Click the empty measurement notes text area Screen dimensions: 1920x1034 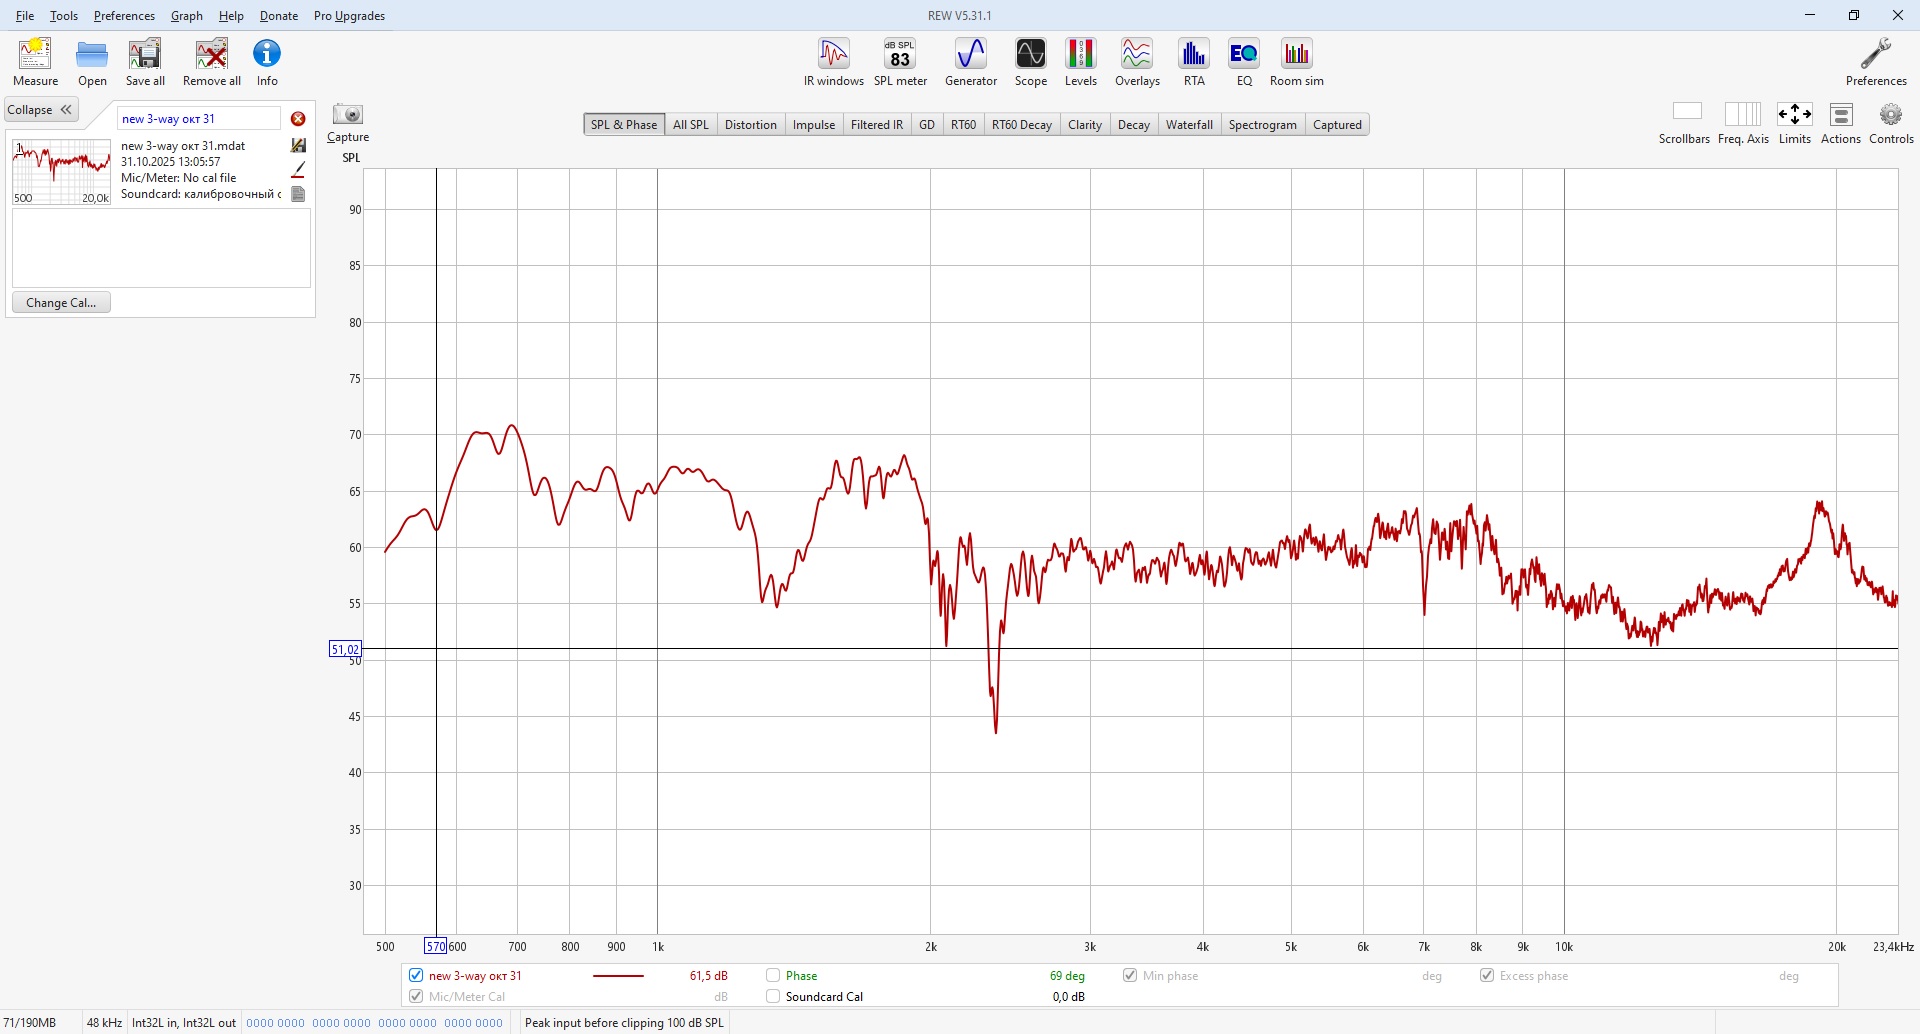161,248
